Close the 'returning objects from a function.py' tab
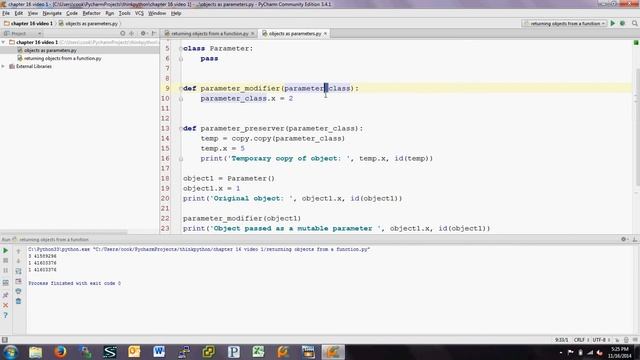Viewport: 640px width, 360px height. pos(253,33)
